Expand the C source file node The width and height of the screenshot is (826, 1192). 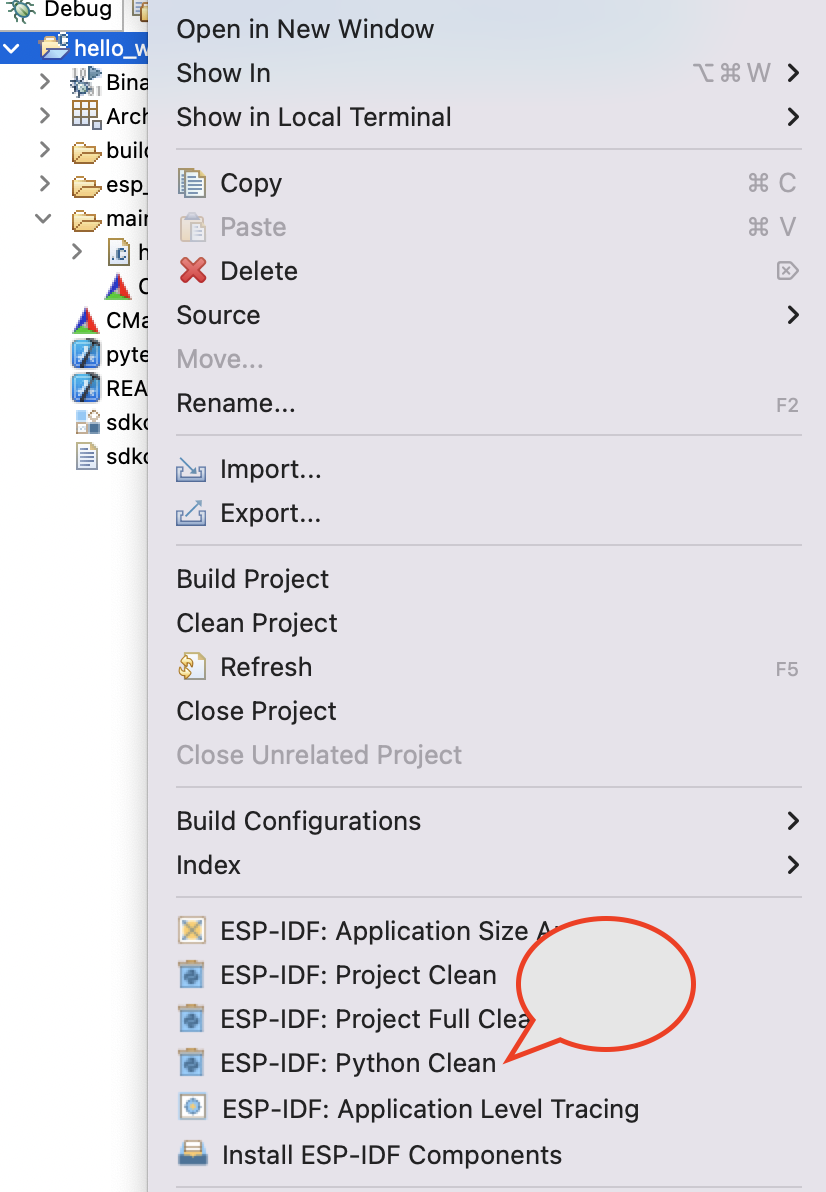coord(77,251)
